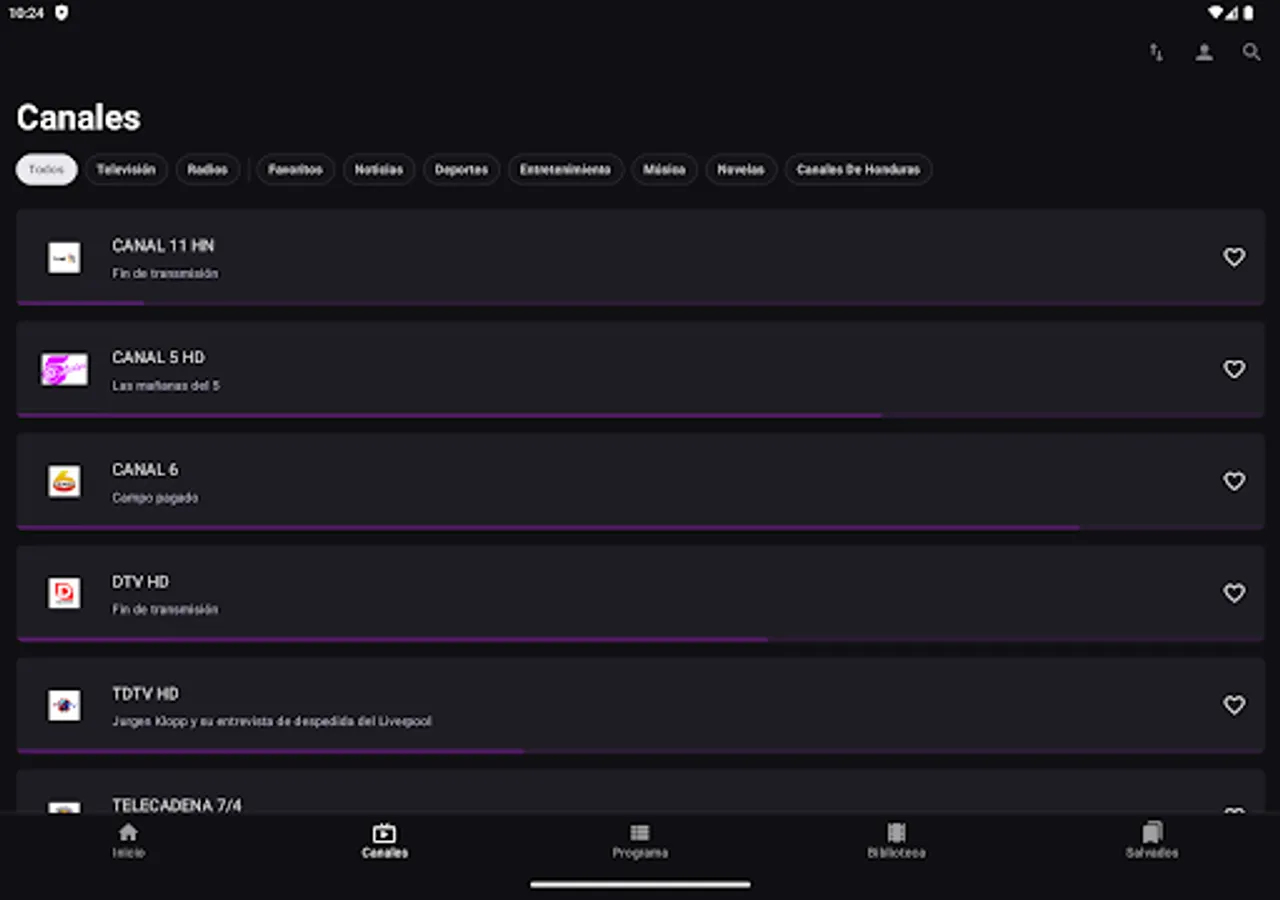Open the Favoritos filter
1280x900 pixels.
tap(295, 169)
